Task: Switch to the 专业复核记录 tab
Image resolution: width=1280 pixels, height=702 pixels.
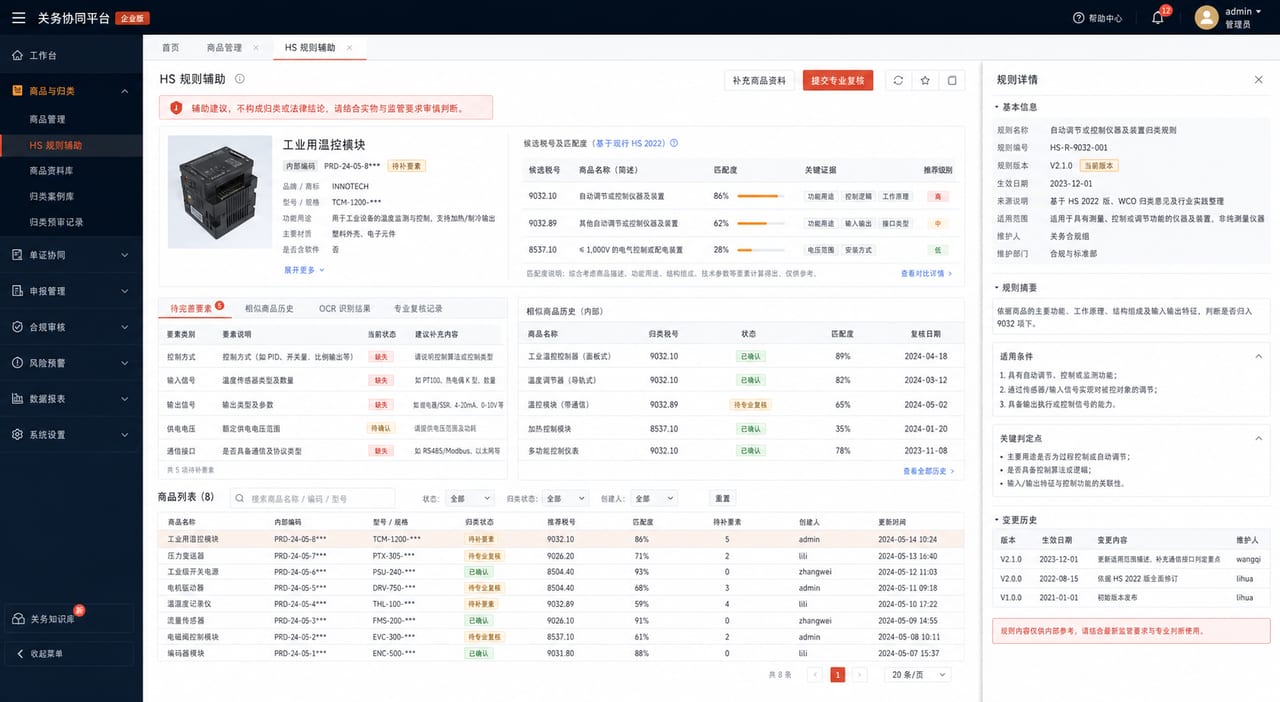Action: coord(418,308)
